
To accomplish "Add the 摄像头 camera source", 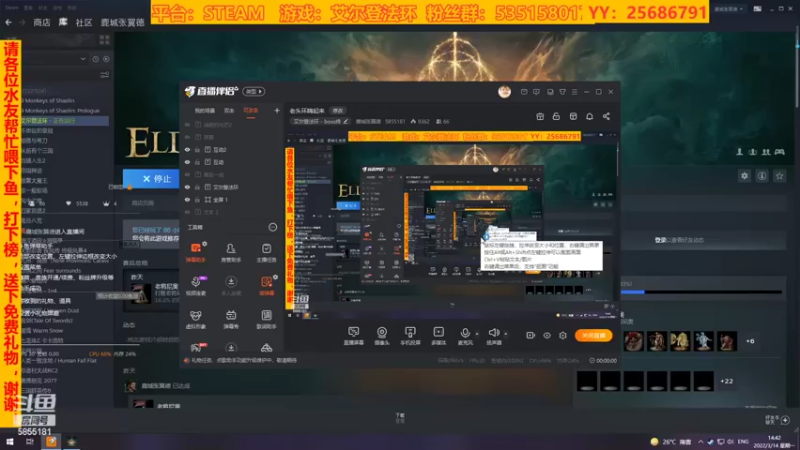I will tap(382, 336).
